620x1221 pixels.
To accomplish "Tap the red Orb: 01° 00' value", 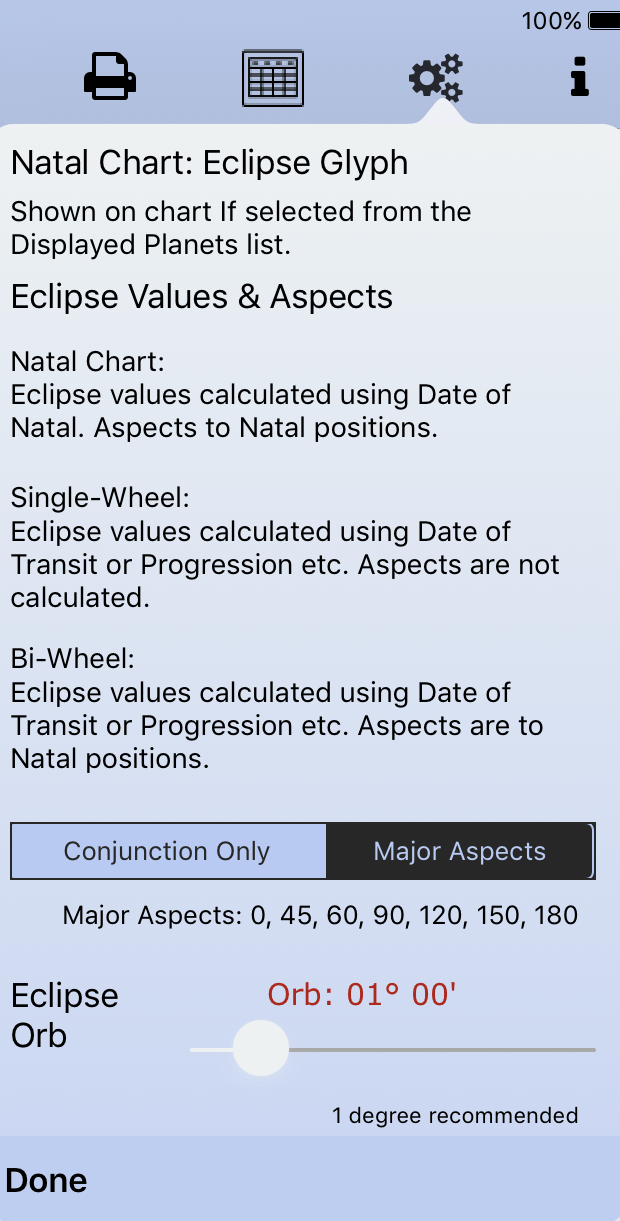I will tap(363, 995).
